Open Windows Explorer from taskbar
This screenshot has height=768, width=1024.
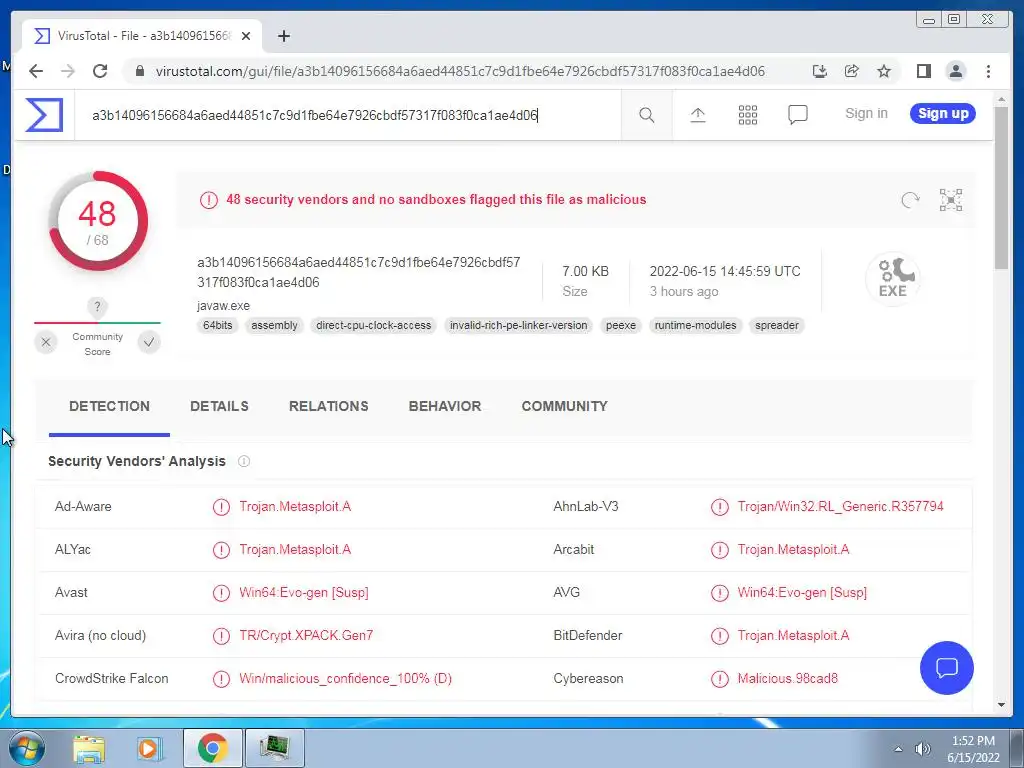88,748
